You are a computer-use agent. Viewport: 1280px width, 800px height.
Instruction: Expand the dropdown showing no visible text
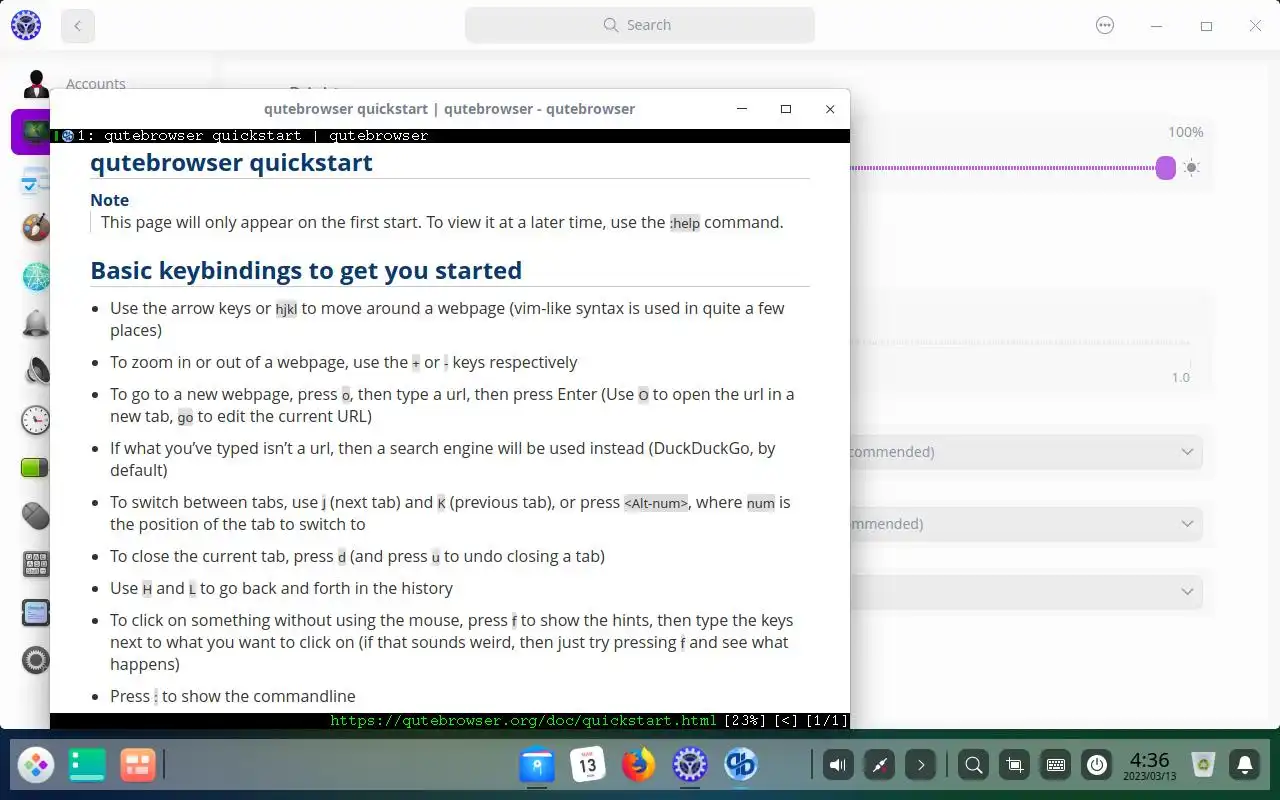(x=1026, y=592)
